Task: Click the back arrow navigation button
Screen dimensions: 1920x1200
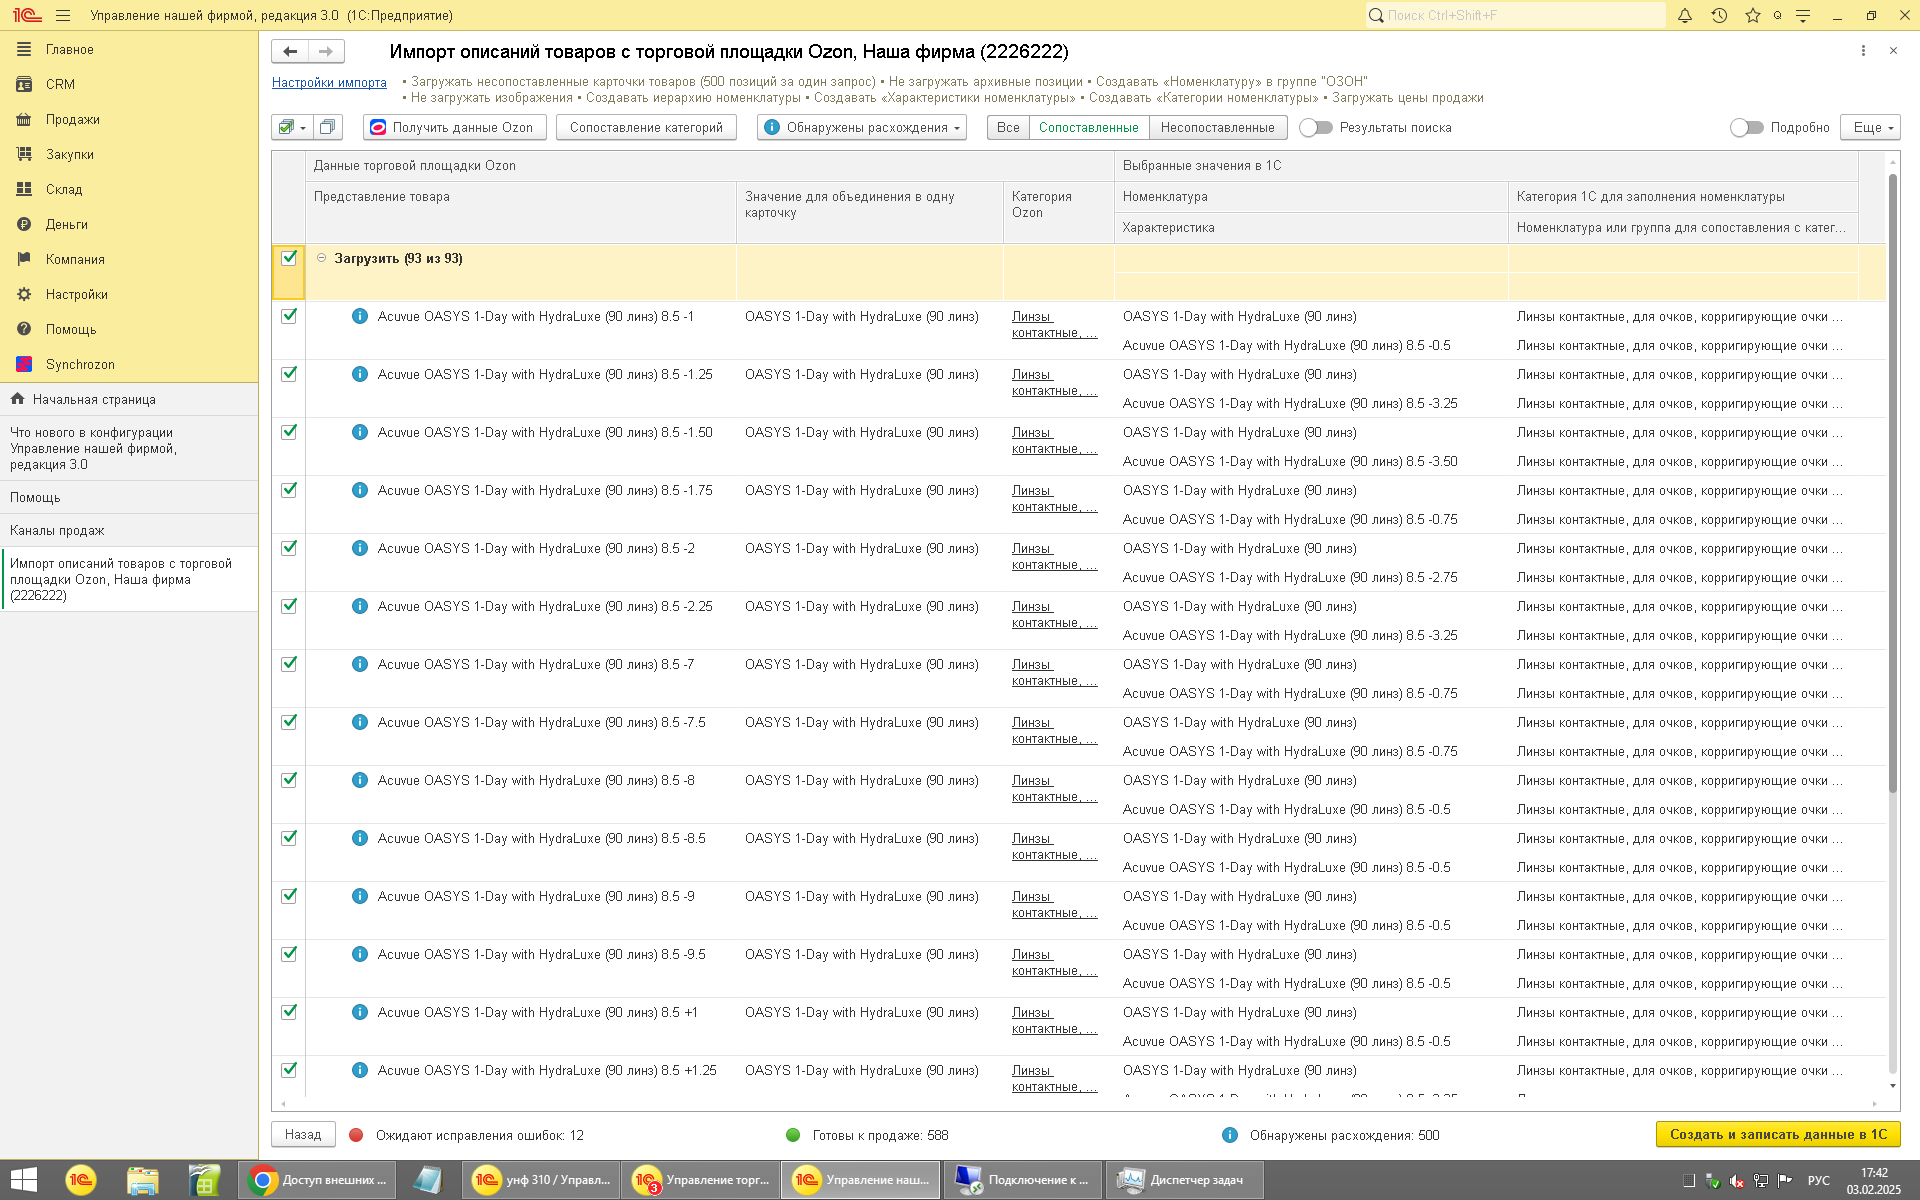Action: click(290, 51)
